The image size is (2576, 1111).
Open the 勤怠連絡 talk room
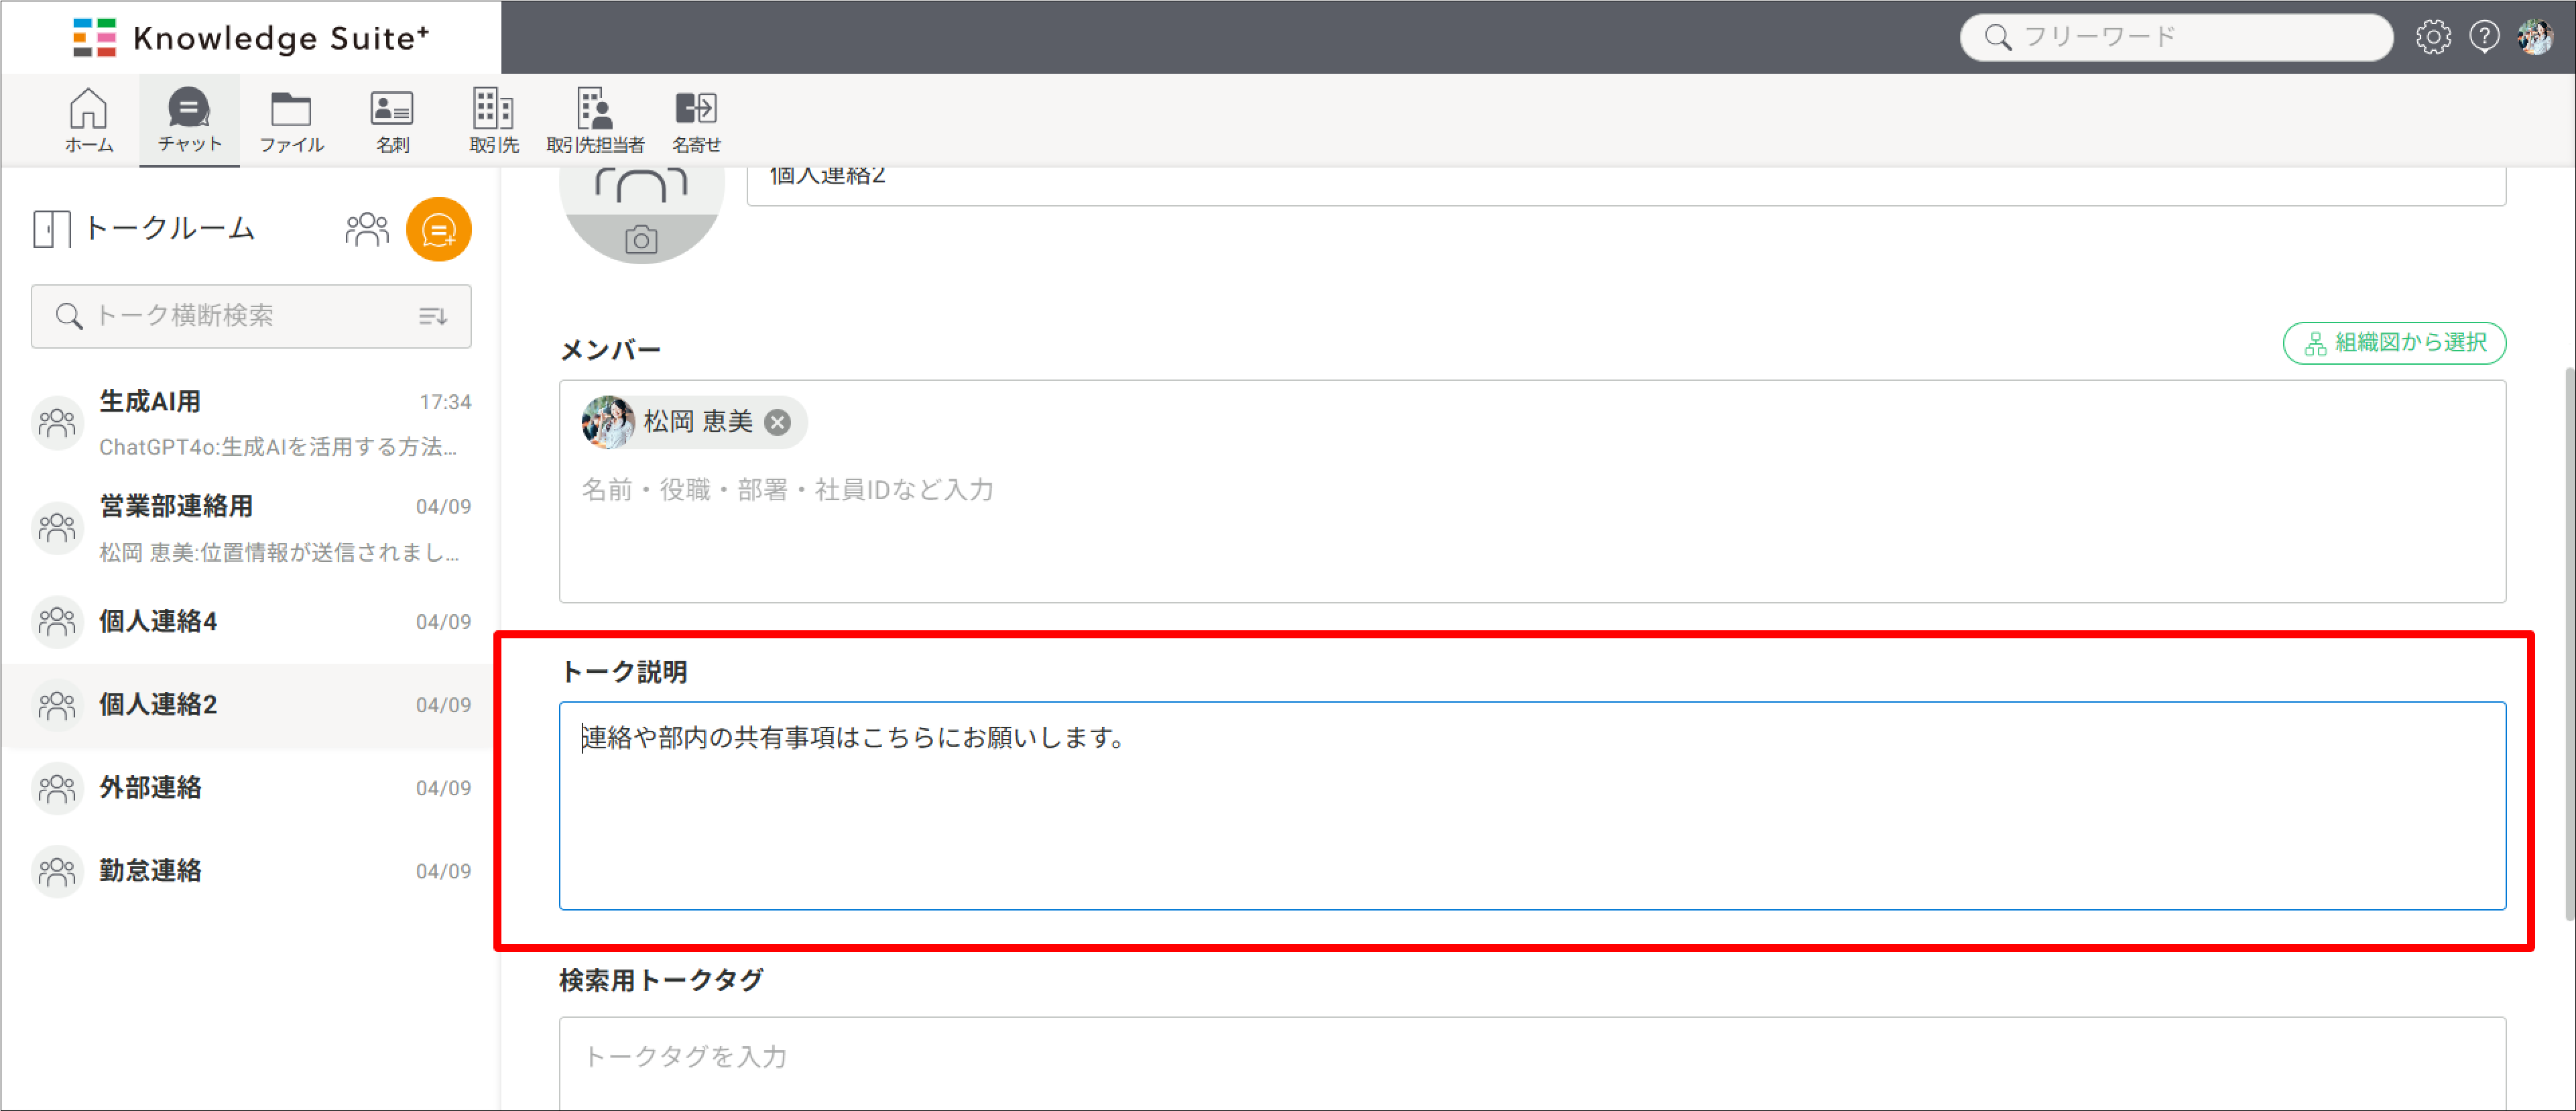(x=251, y=871)
